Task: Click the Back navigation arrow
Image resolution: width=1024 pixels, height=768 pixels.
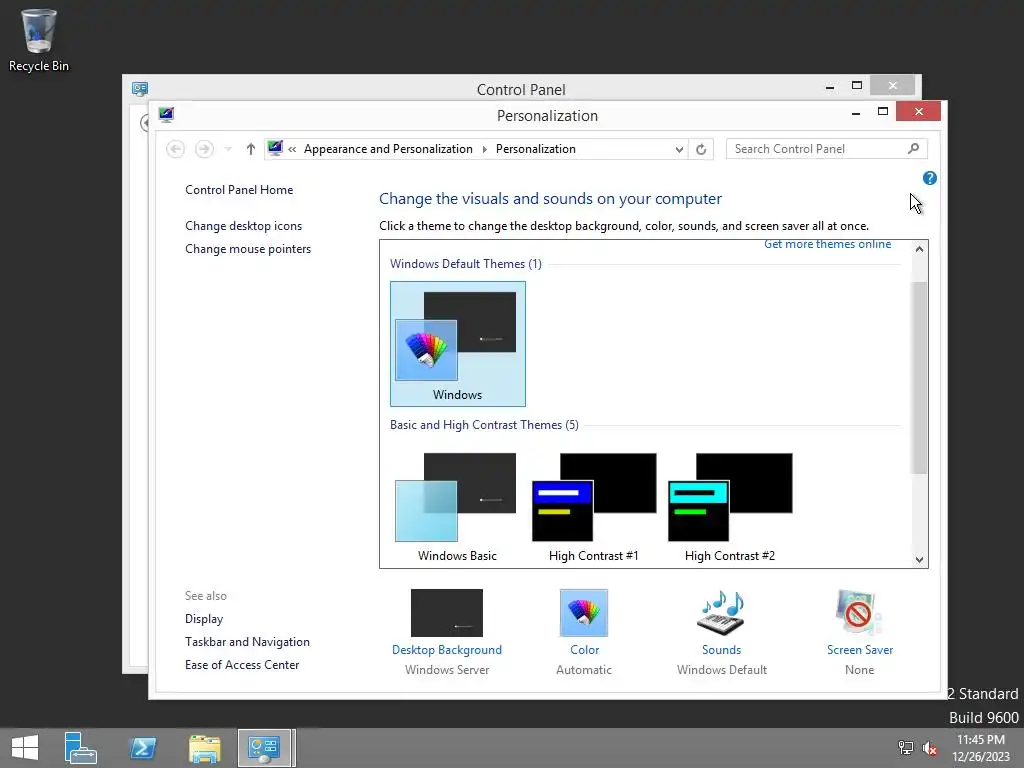Action: pos(176,149)
